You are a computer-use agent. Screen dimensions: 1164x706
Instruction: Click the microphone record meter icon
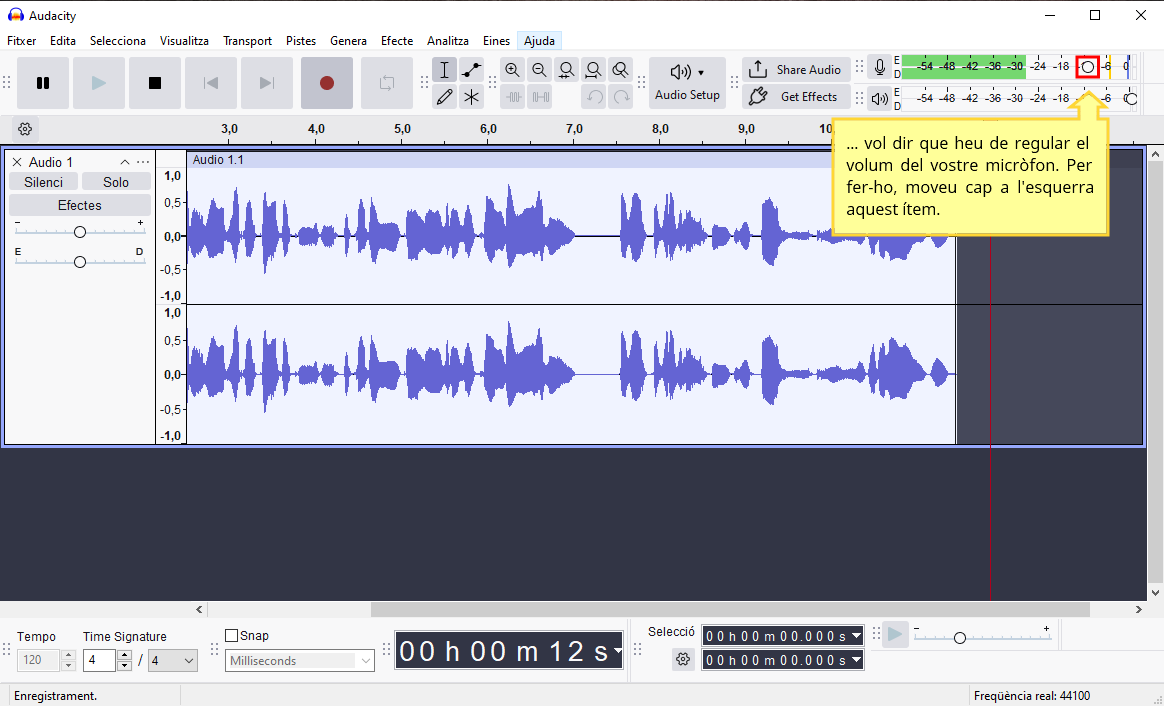[880, 67]
